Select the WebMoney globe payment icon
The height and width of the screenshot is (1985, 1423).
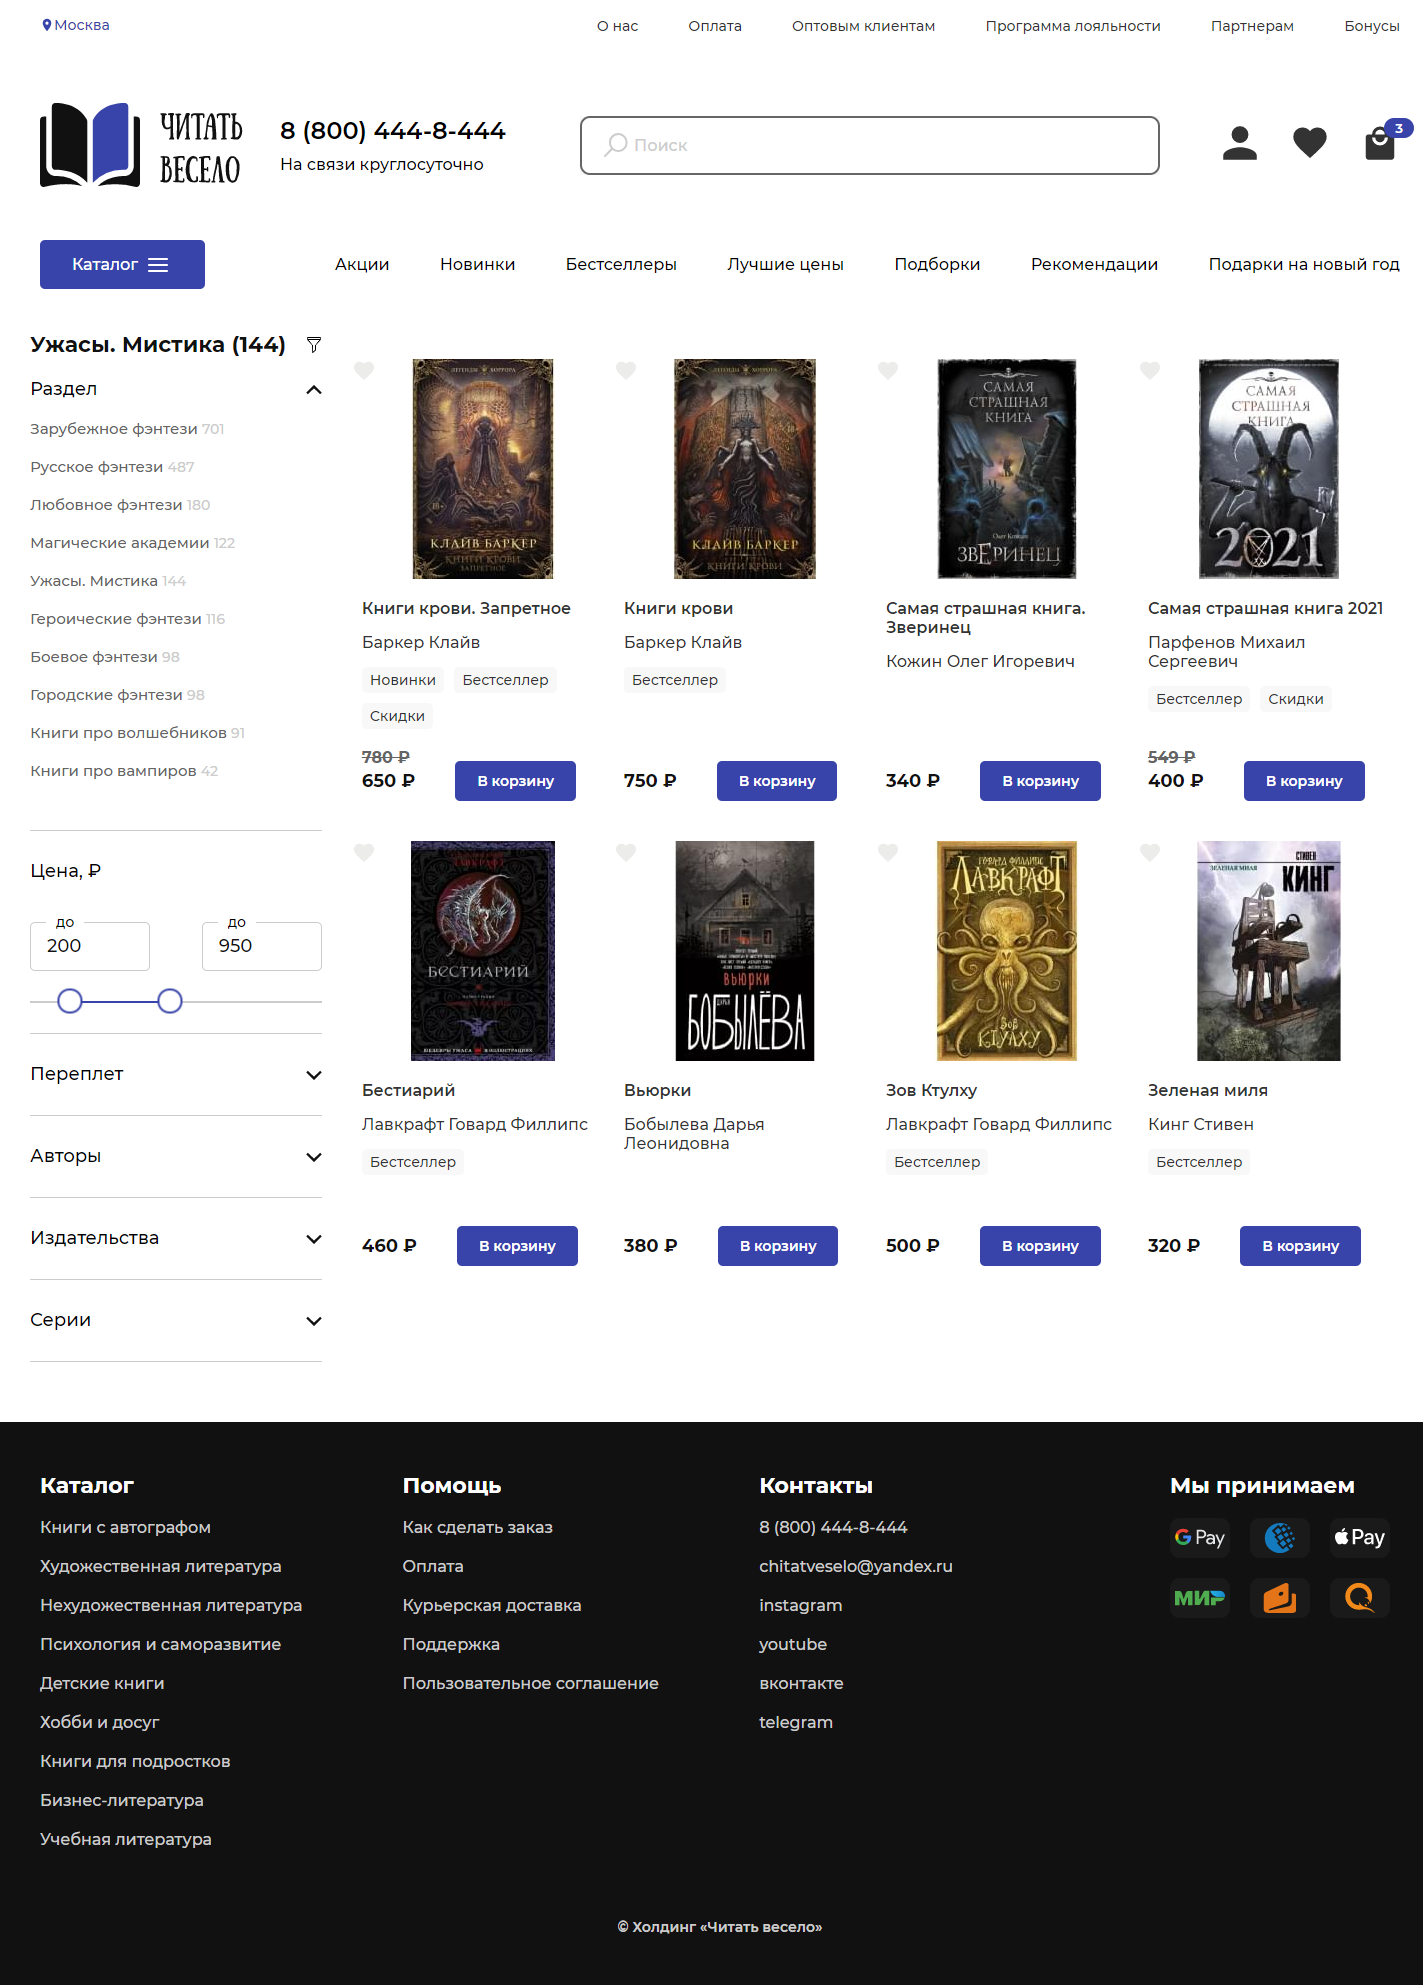pos(1280,1538)
